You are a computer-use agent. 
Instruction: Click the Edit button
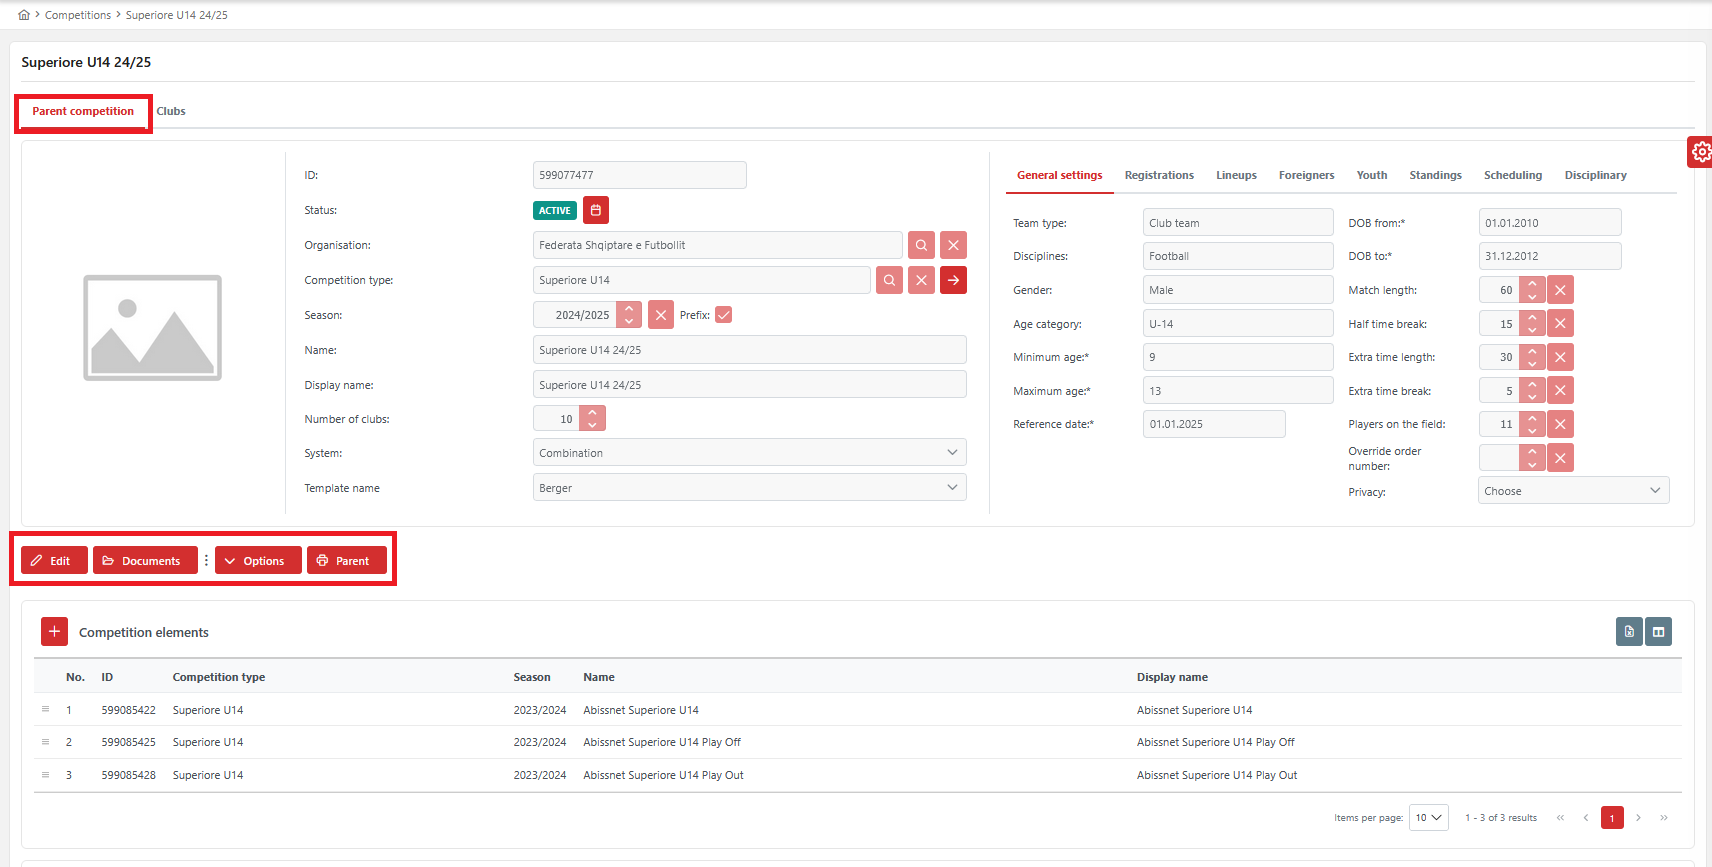click(54, 561)
